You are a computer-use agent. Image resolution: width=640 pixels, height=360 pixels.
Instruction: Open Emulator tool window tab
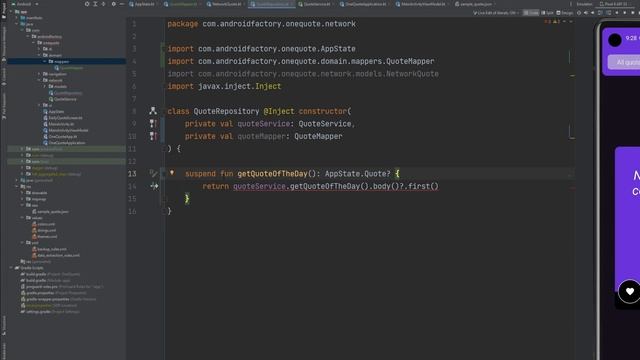[x=584, y=4]
